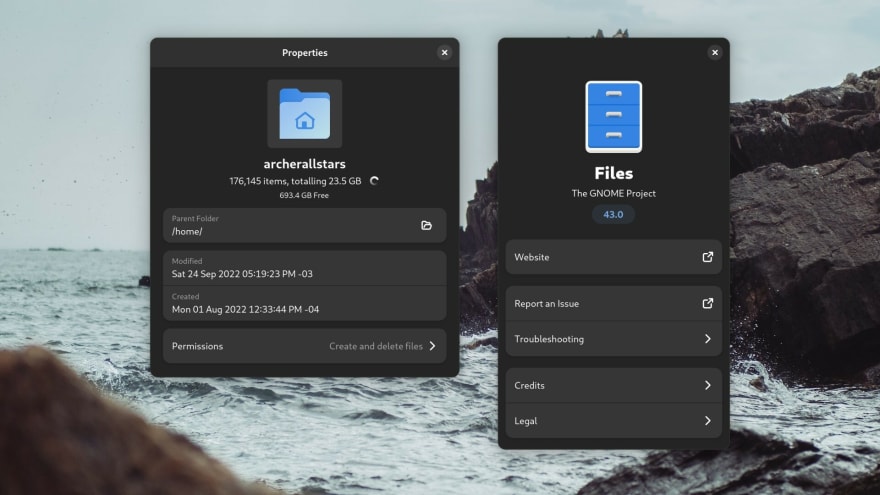
Task: Open the Website row
Action: point(613,257)
